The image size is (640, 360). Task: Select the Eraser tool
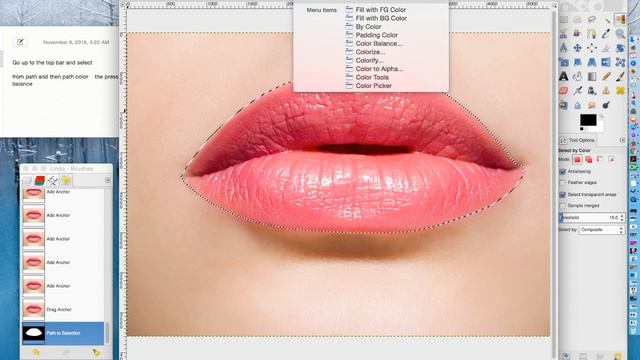564,90
